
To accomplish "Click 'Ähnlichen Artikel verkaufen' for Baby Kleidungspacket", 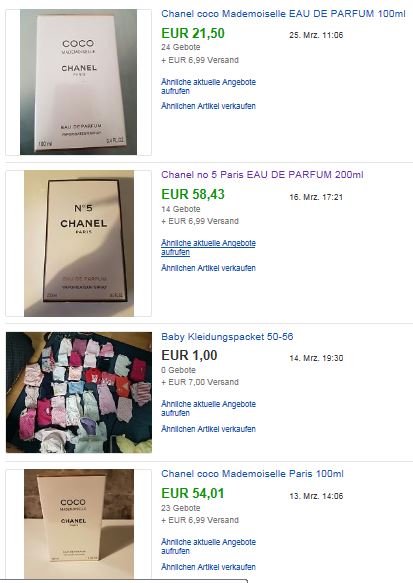I will pos(208,429).
